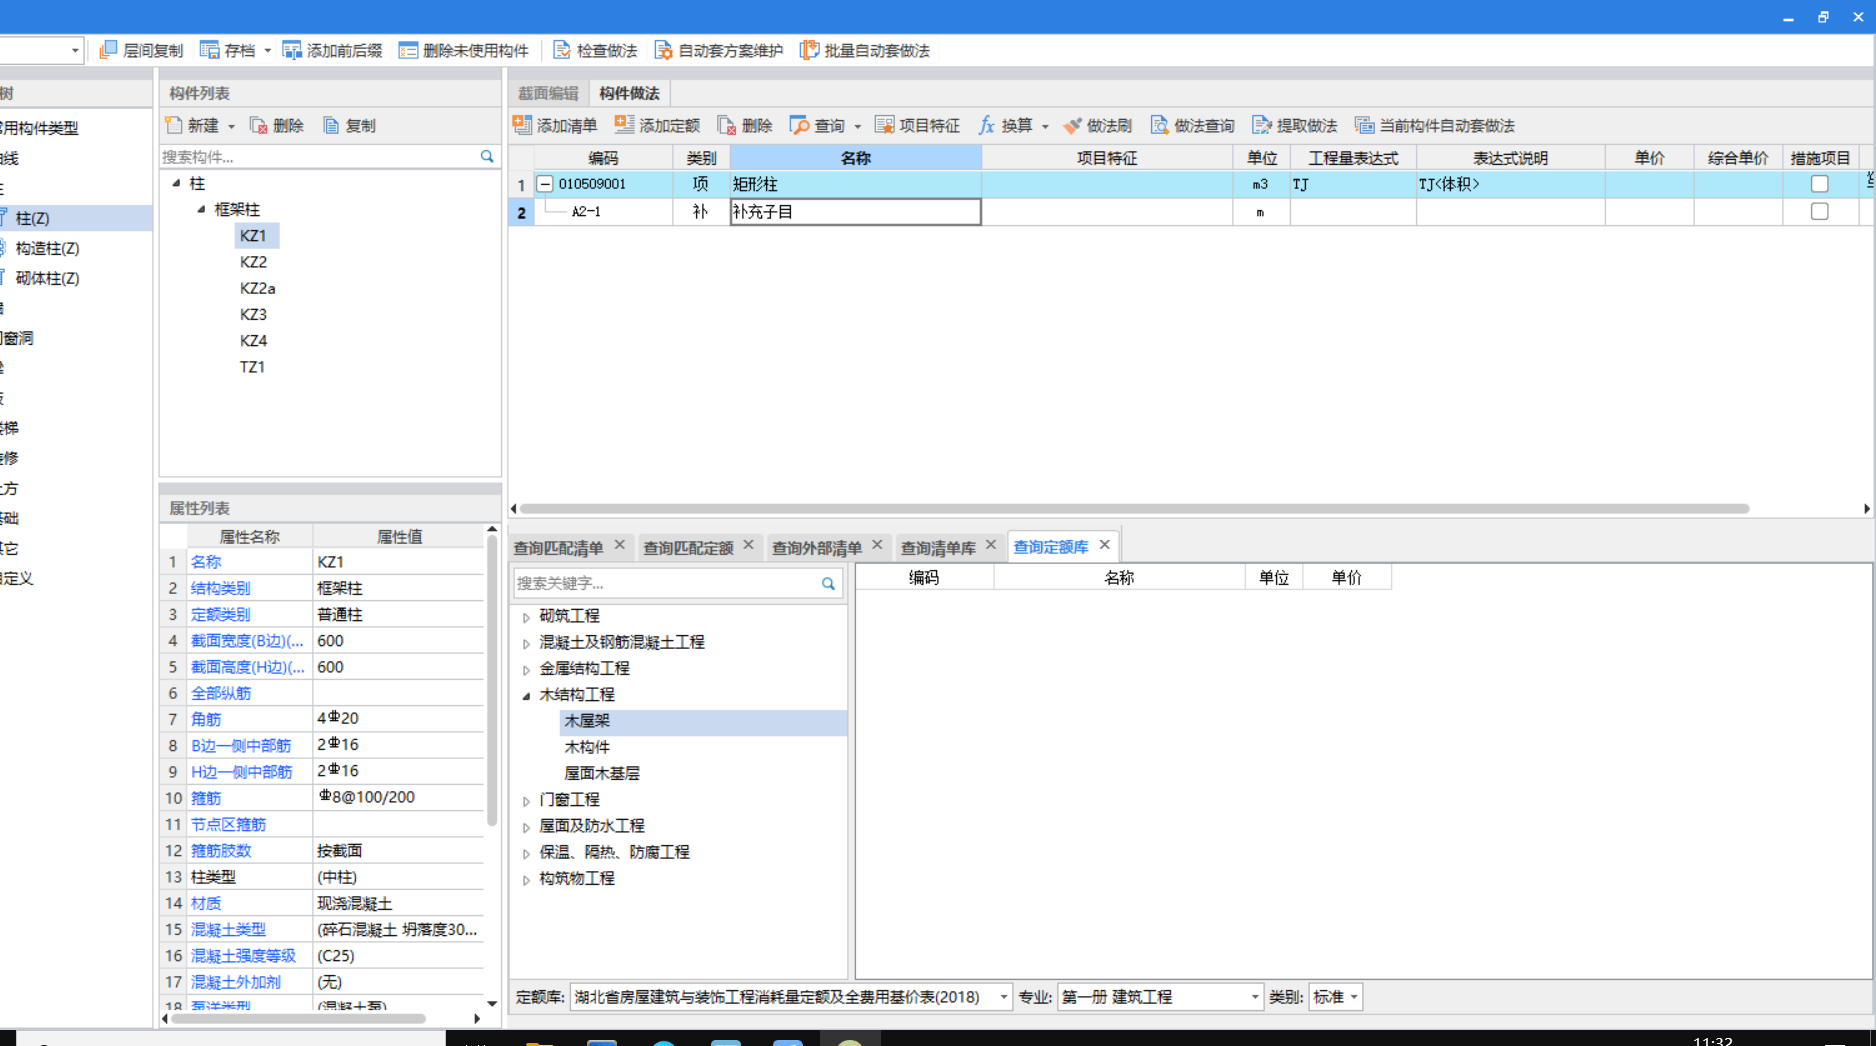Image resolution: width=1876 pixels, height=1046 pixels.
Task: Open 自动套方案维护 tool
Action: click(719, 50)
